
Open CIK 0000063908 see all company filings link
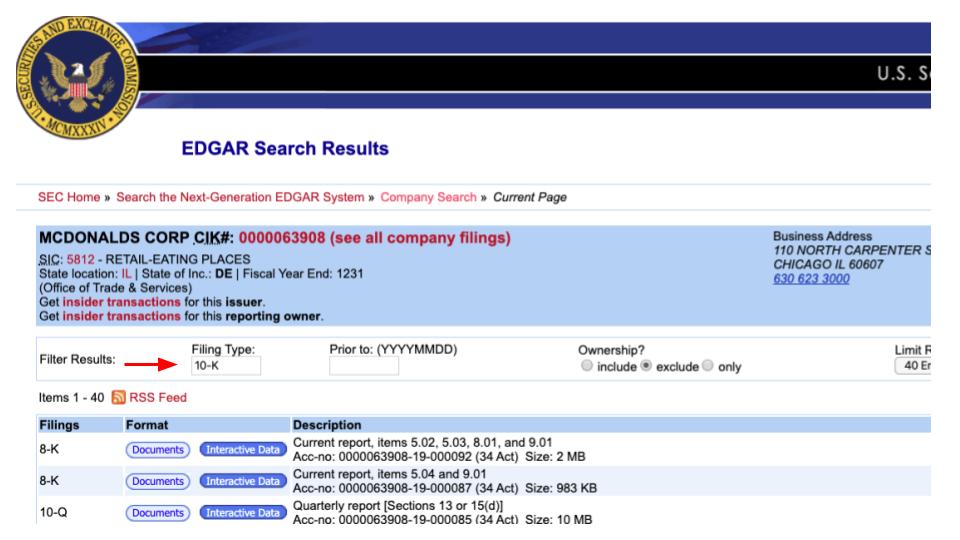tap(374, 238)
